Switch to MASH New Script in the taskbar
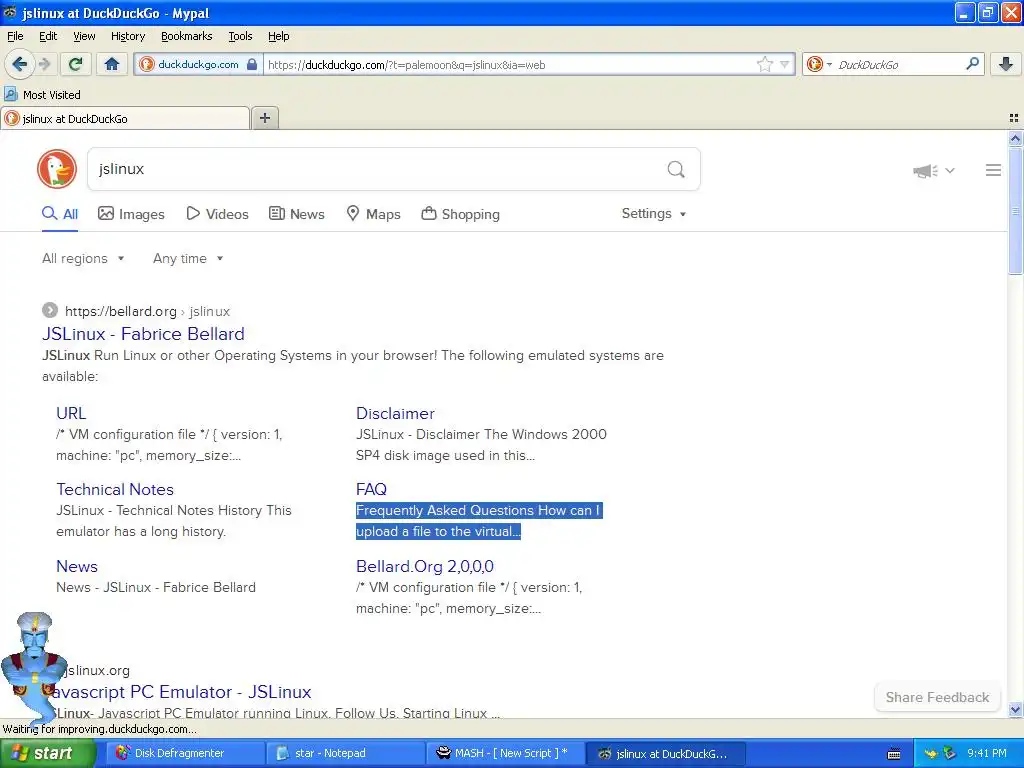Screen dimensions: 1024x768 click(504, 754)
